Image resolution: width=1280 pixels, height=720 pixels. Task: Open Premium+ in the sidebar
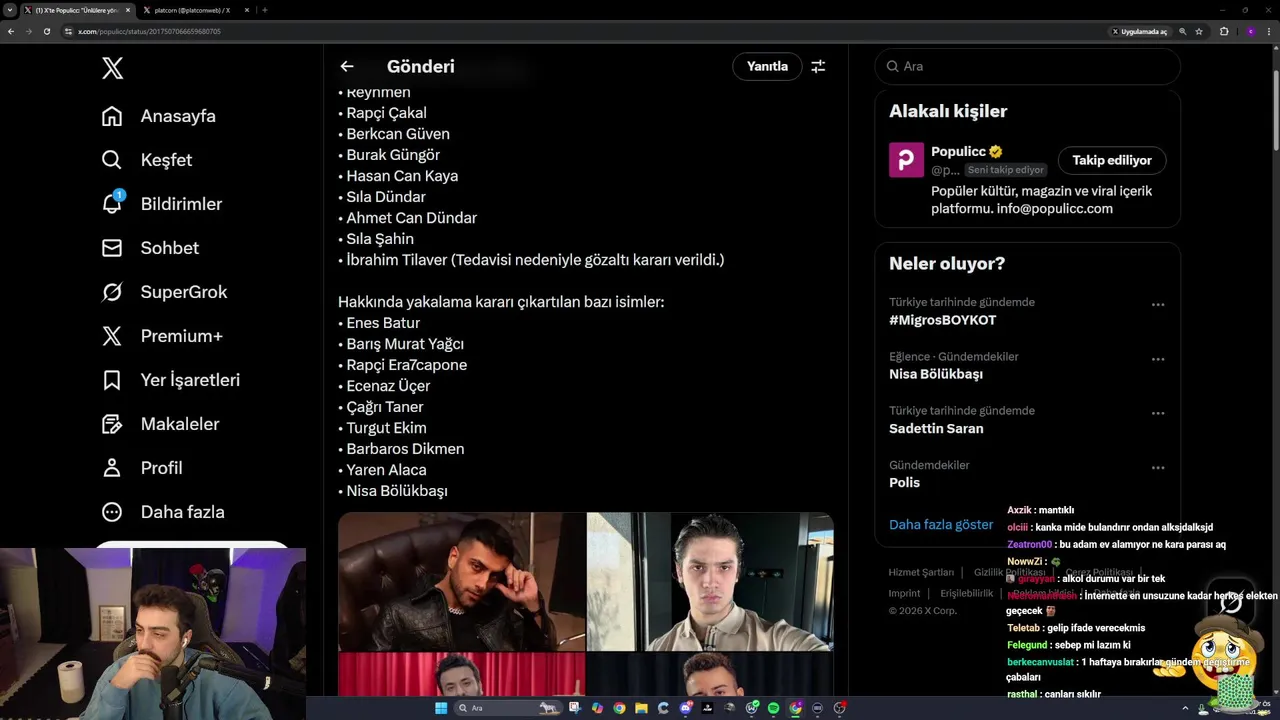coord(162,336)
